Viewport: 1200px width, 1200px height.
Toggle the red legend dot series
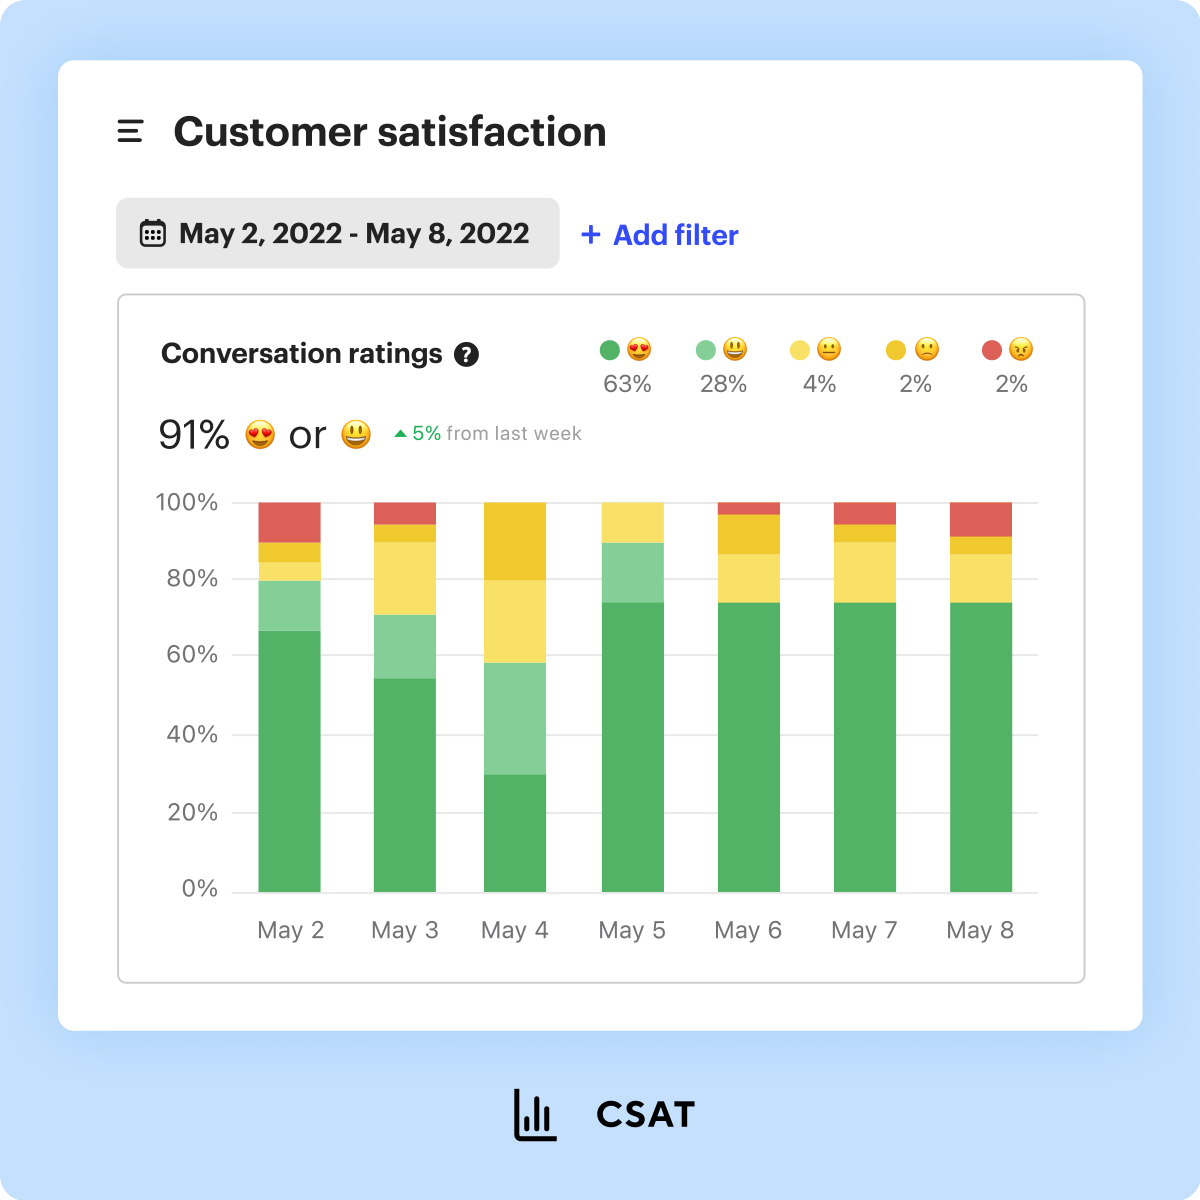(992, 350)
